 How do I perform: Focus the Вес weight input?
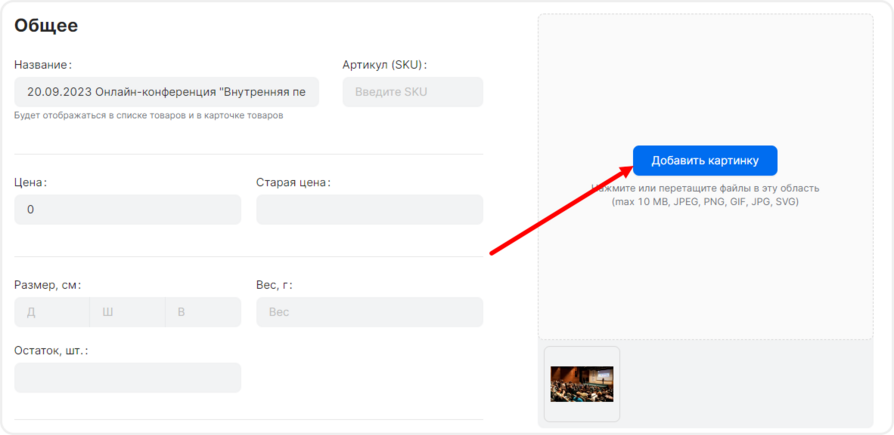[369, 312]
